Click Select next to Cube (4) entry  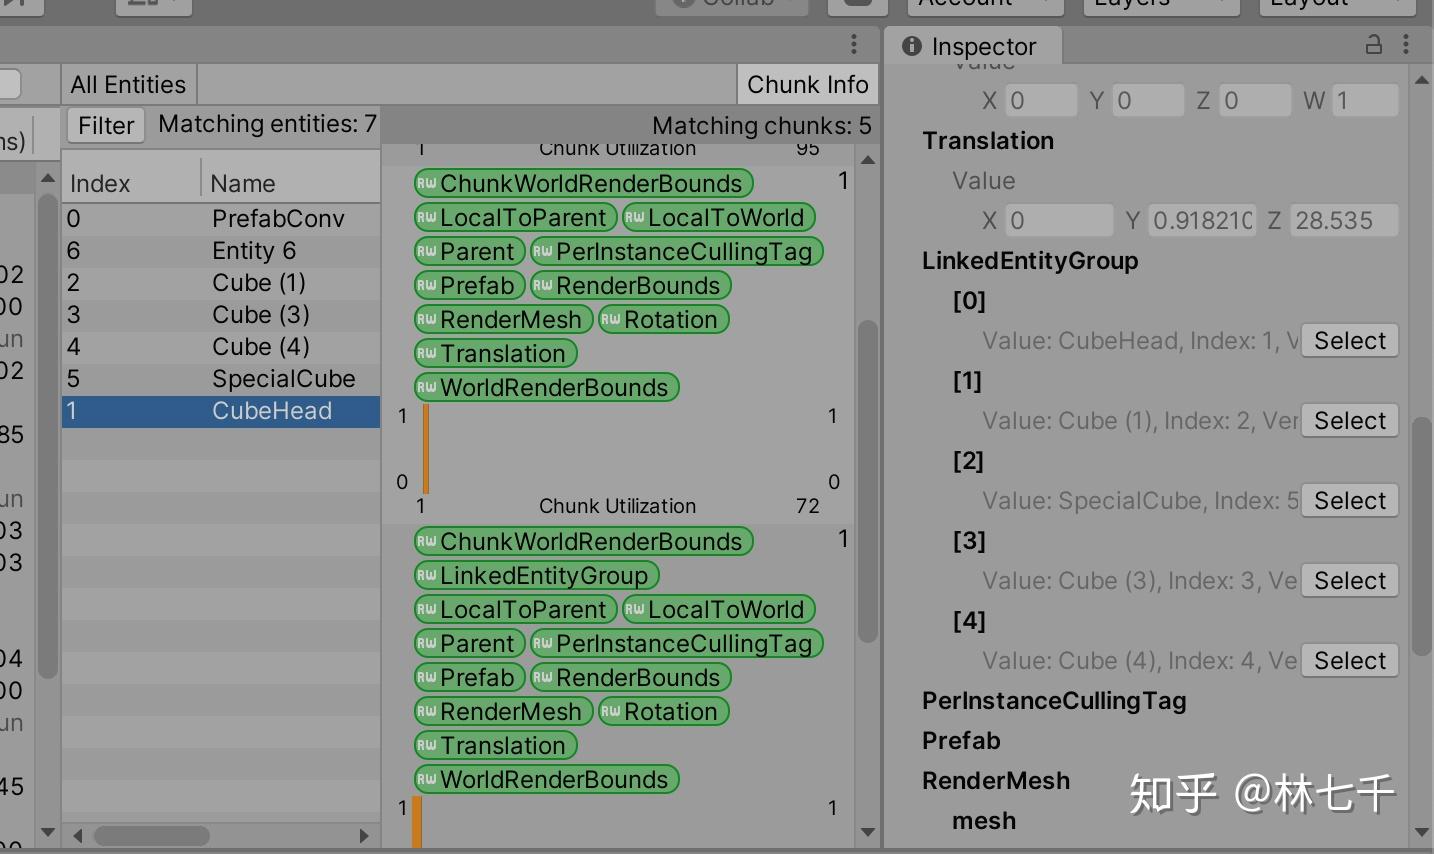pos(1349,660)
